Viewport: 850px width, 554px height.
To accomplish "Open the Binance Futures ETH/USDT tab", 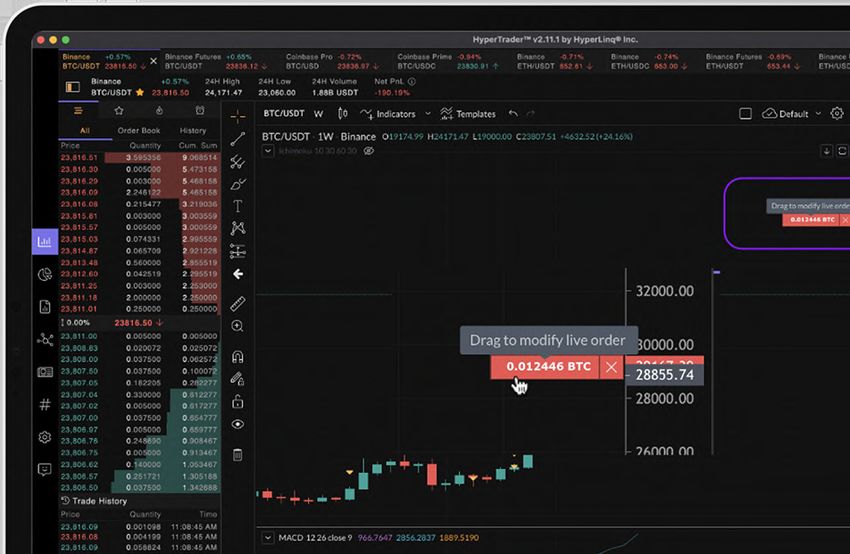I will (x=752, y=61).
